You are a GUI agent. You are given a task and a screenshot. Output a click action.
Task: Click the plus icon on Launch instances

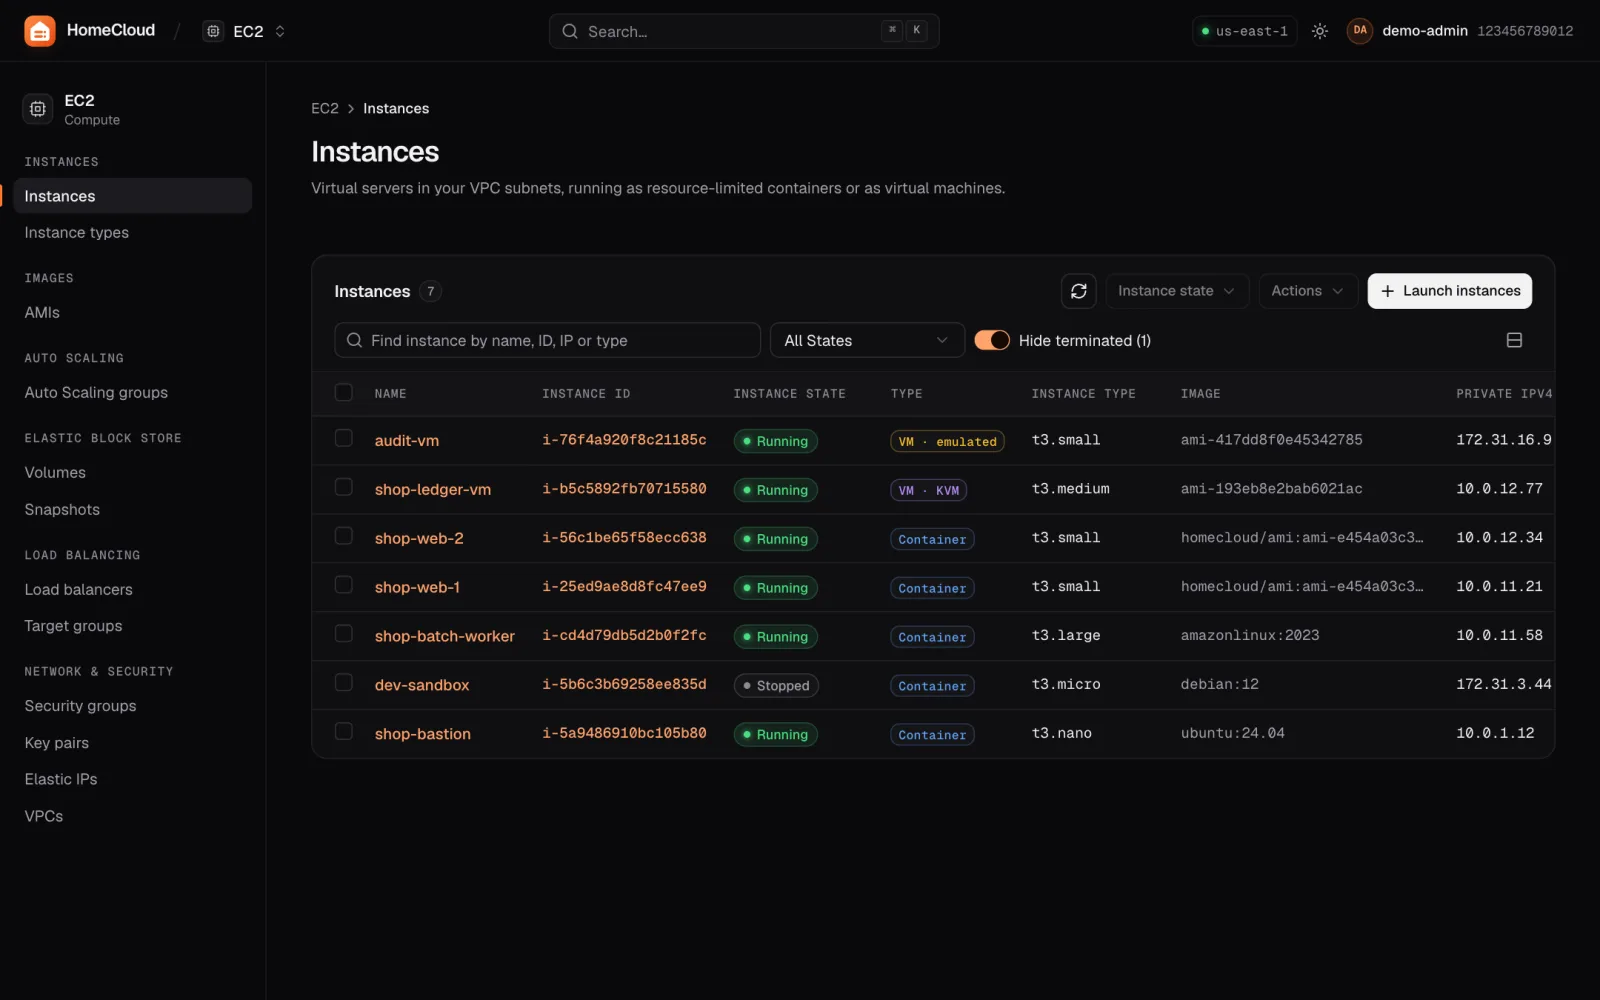[x=1387, y=291]
